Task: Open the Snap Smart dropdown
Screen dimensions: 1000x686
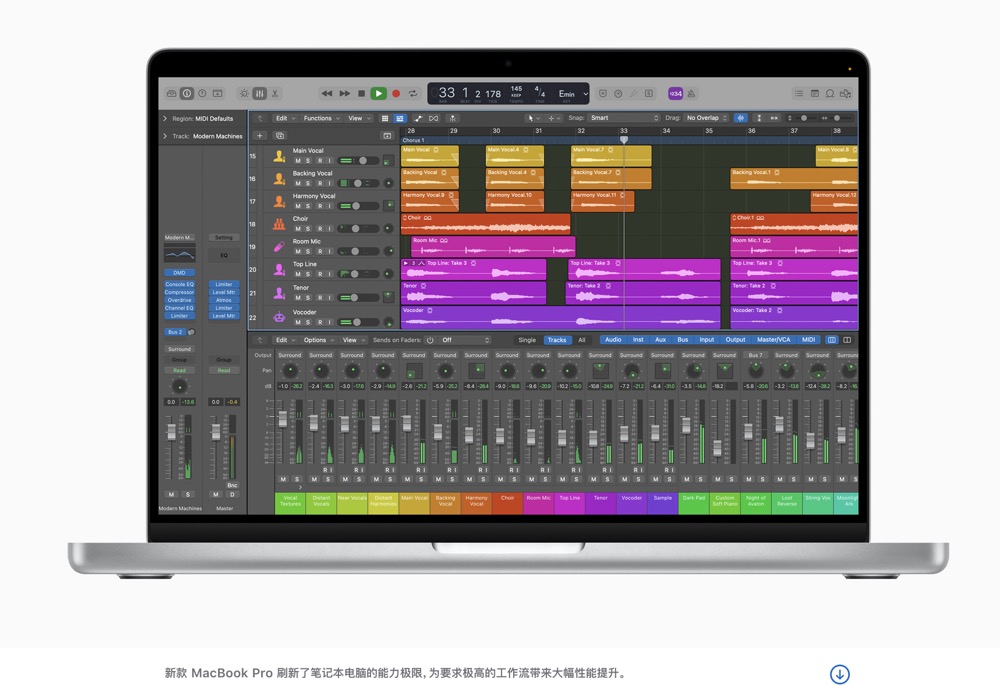Action: point(624,118)
